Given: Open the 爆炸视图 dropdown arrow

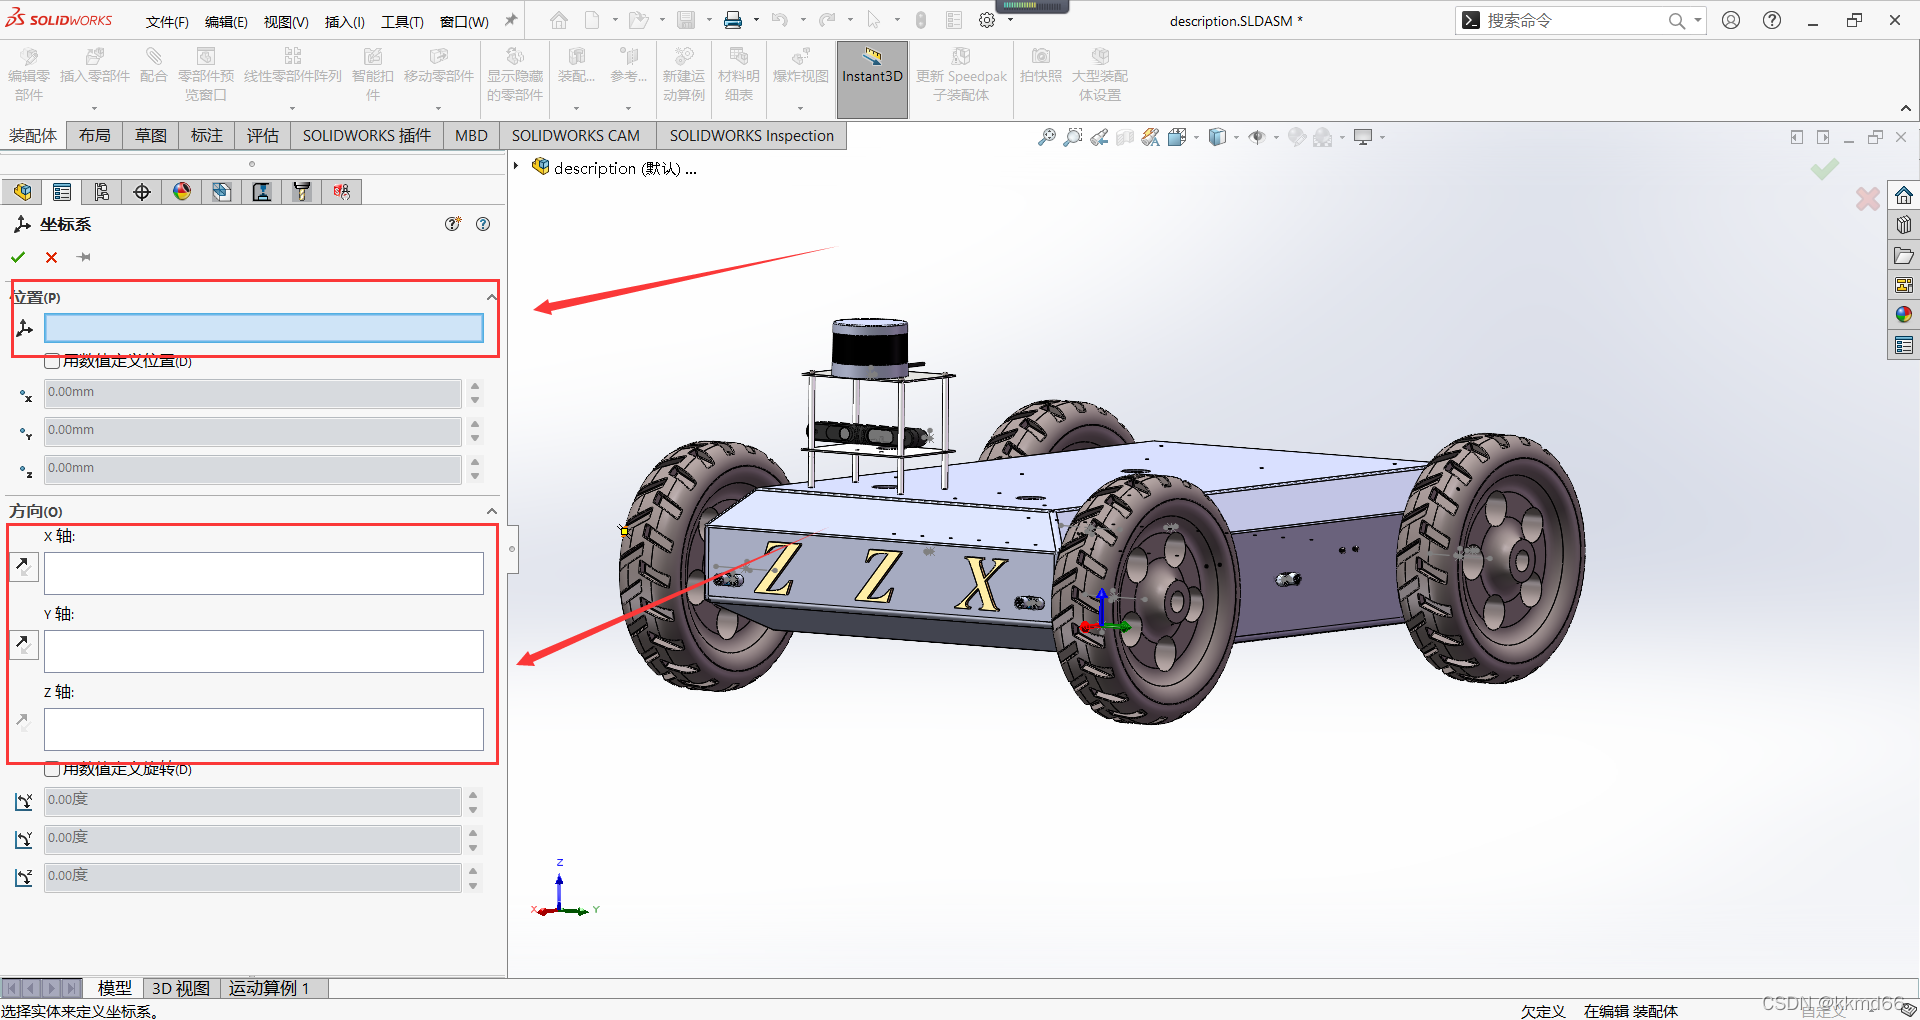Looking at the screenshot, I should [x=800, y=108].
